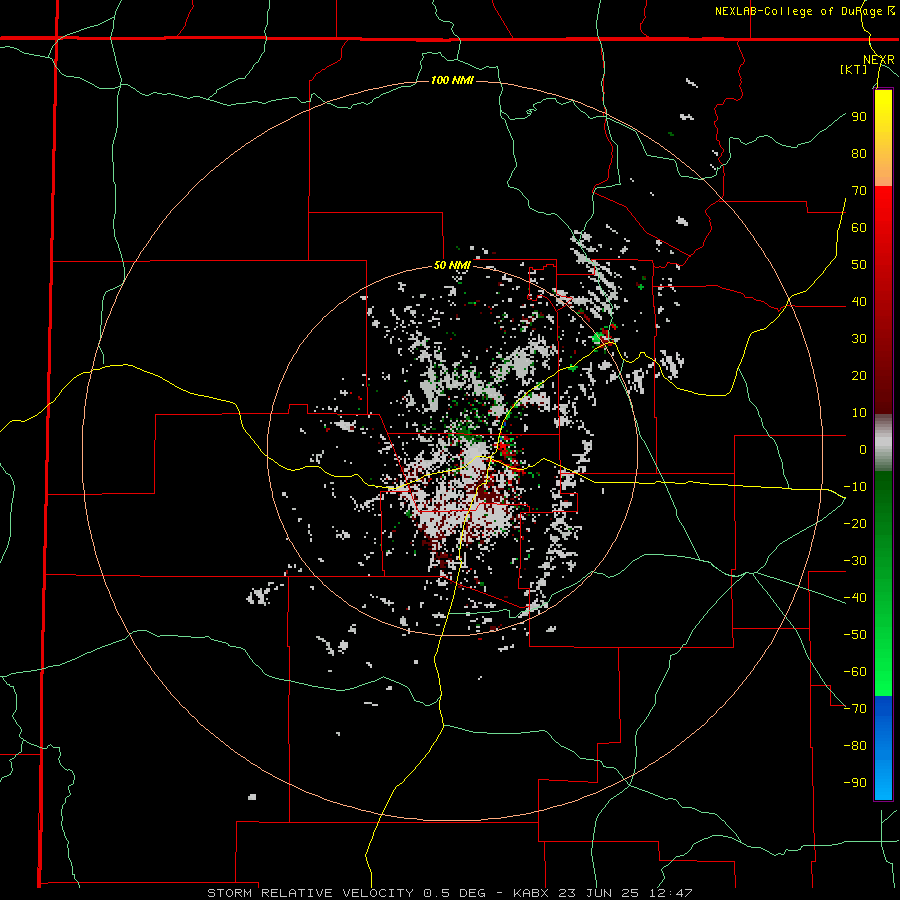Click the -80 value on velocity scale

[x=855, y=746]
